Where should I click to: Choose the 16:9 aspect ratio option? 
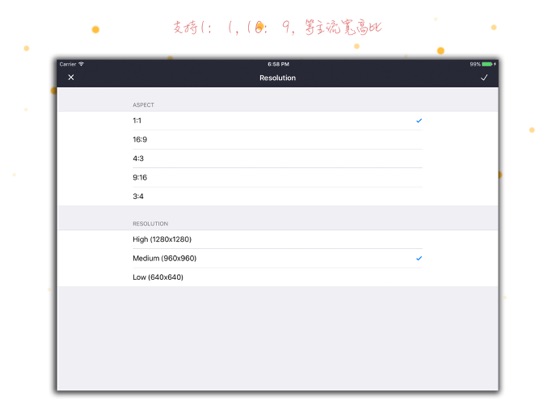[x=277, y=140]
